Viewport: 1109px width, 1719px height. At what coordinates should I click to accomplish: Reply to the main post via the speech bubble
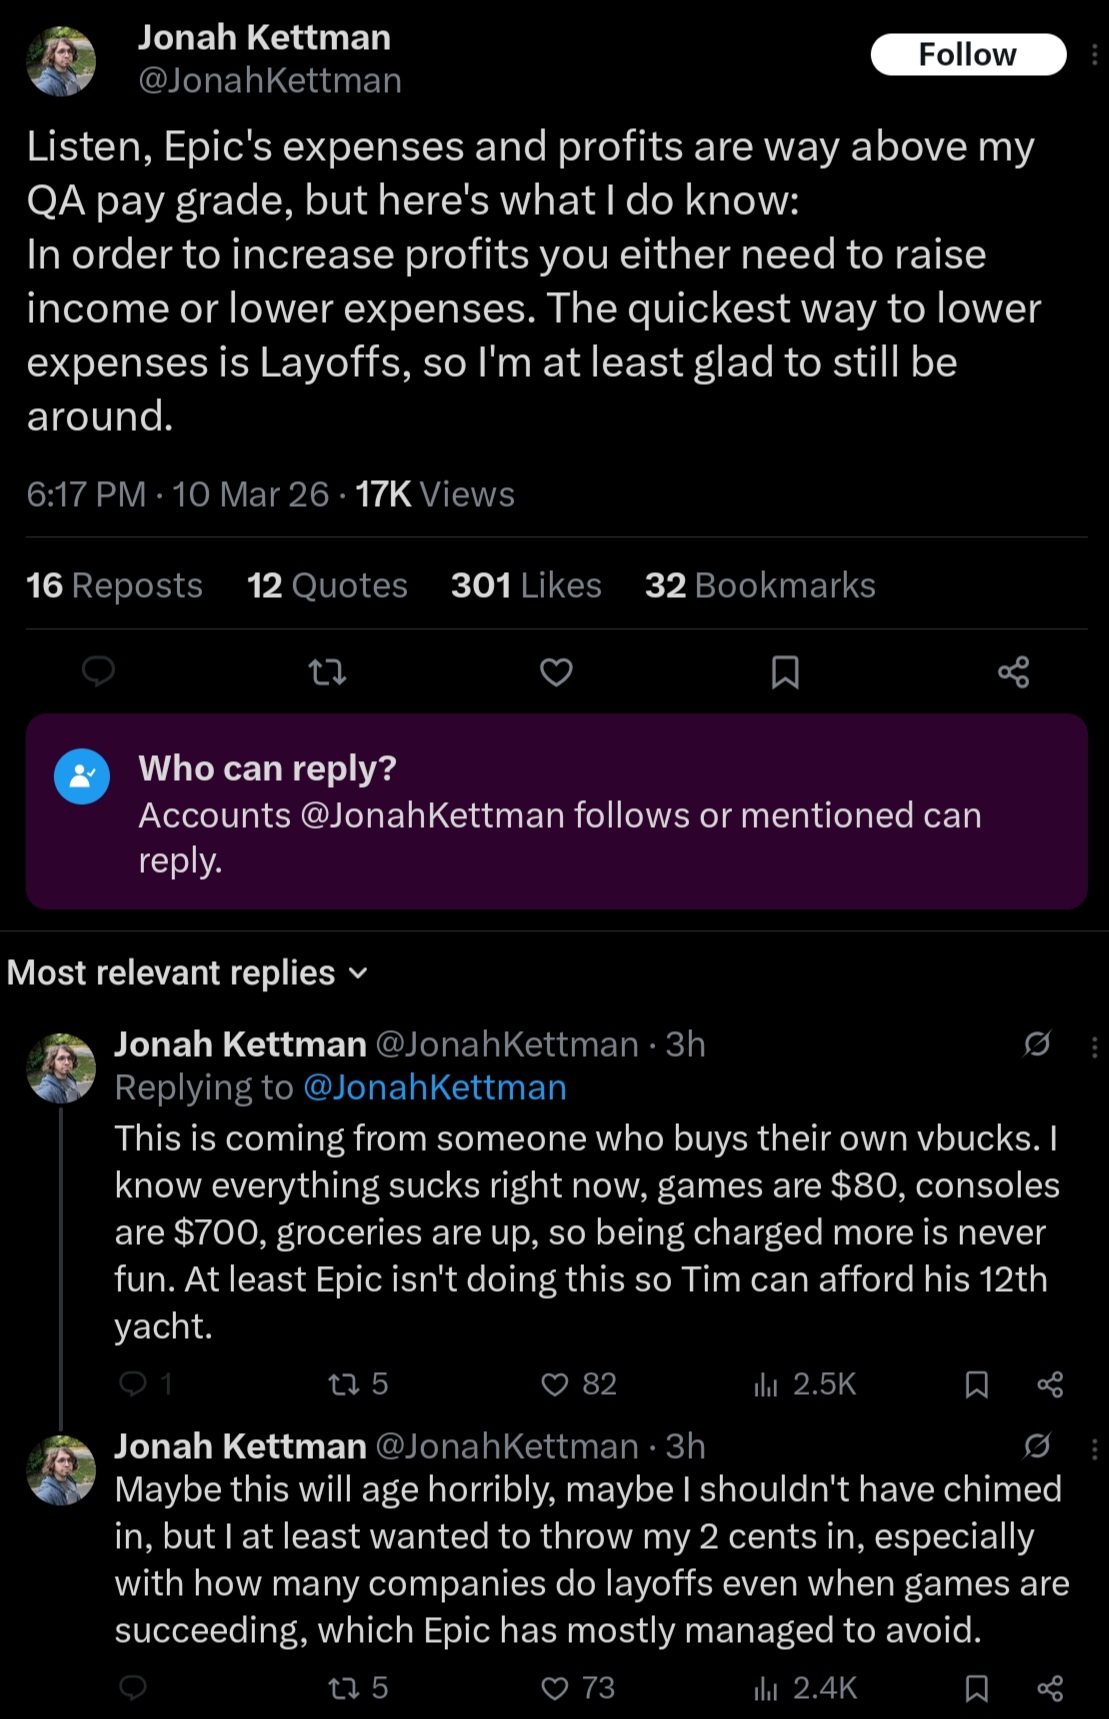click(x=98, y=672)
